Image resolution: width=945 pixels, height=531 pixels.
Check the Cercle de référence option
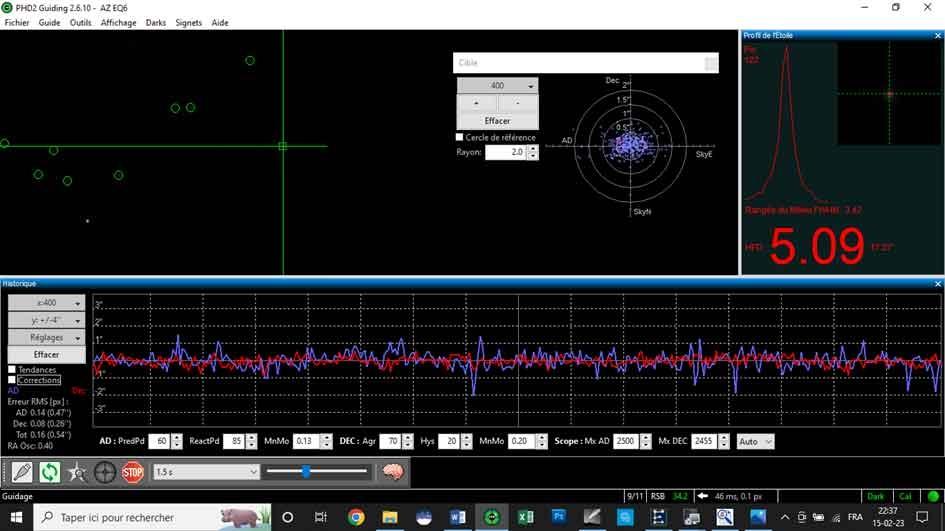(459, 137)
